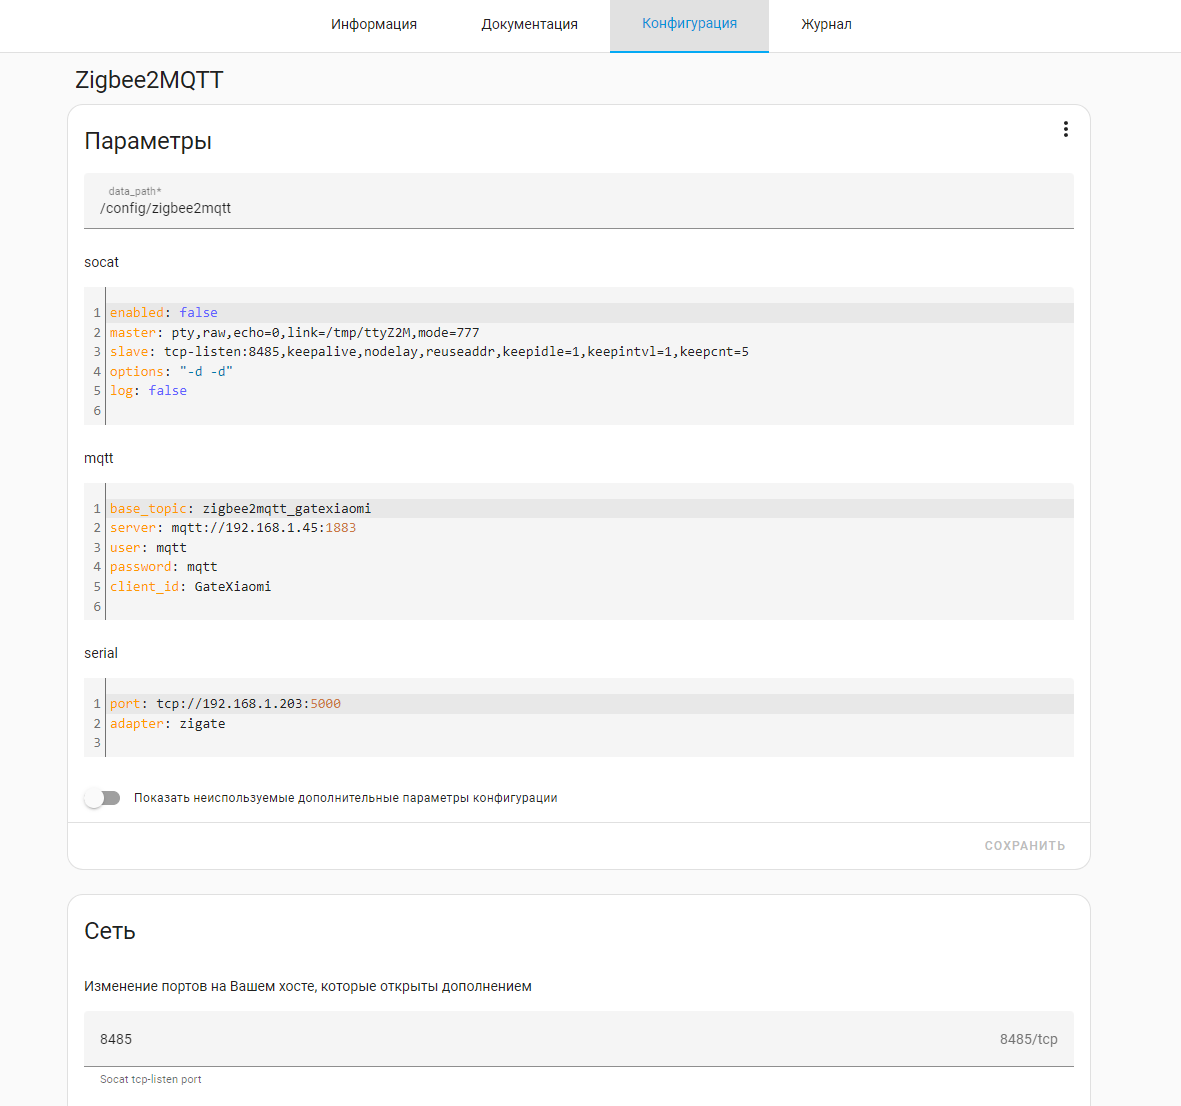Viewport: 1181px width, 1106px height.
Task: Switch to the Документация tab
Action: (529, 25)
